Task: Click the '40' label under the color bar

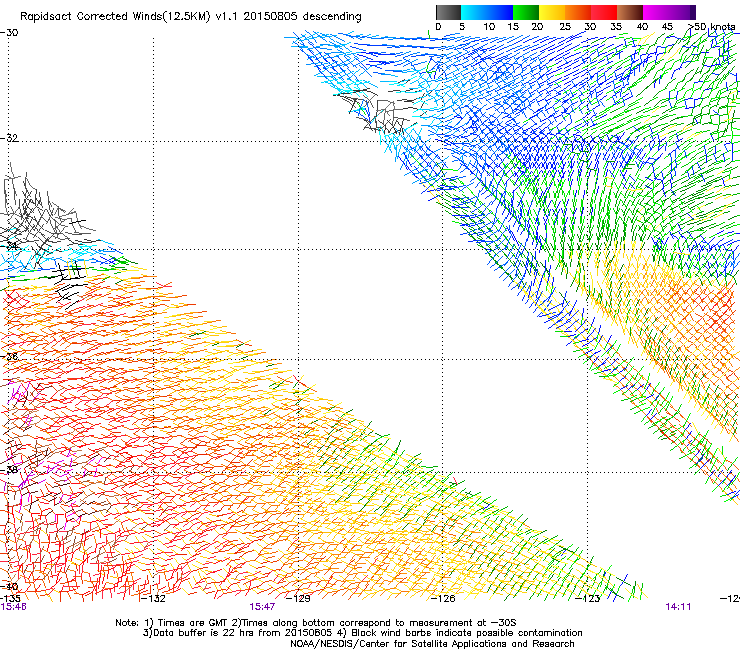Action: 642,27
